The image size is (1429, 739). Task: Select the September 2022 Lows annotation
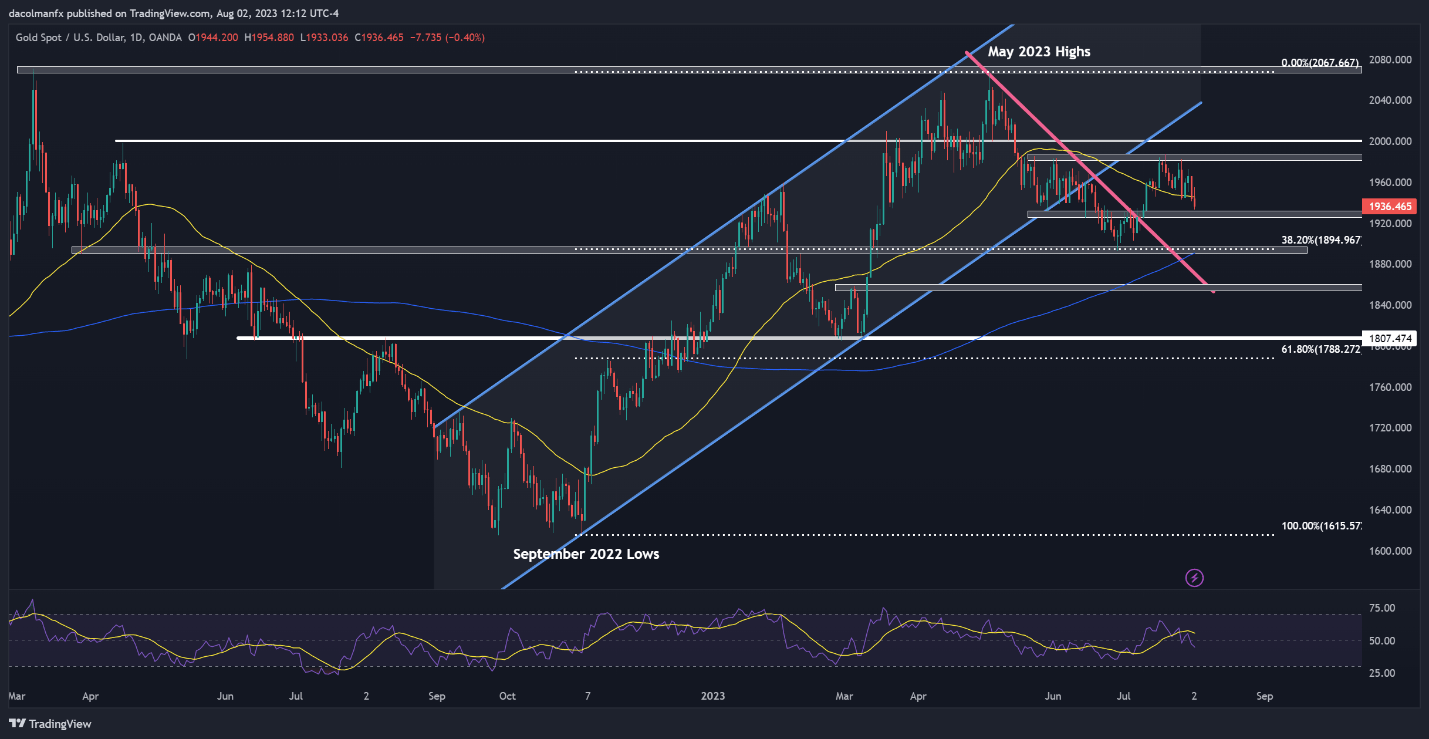tap(586, 553)
